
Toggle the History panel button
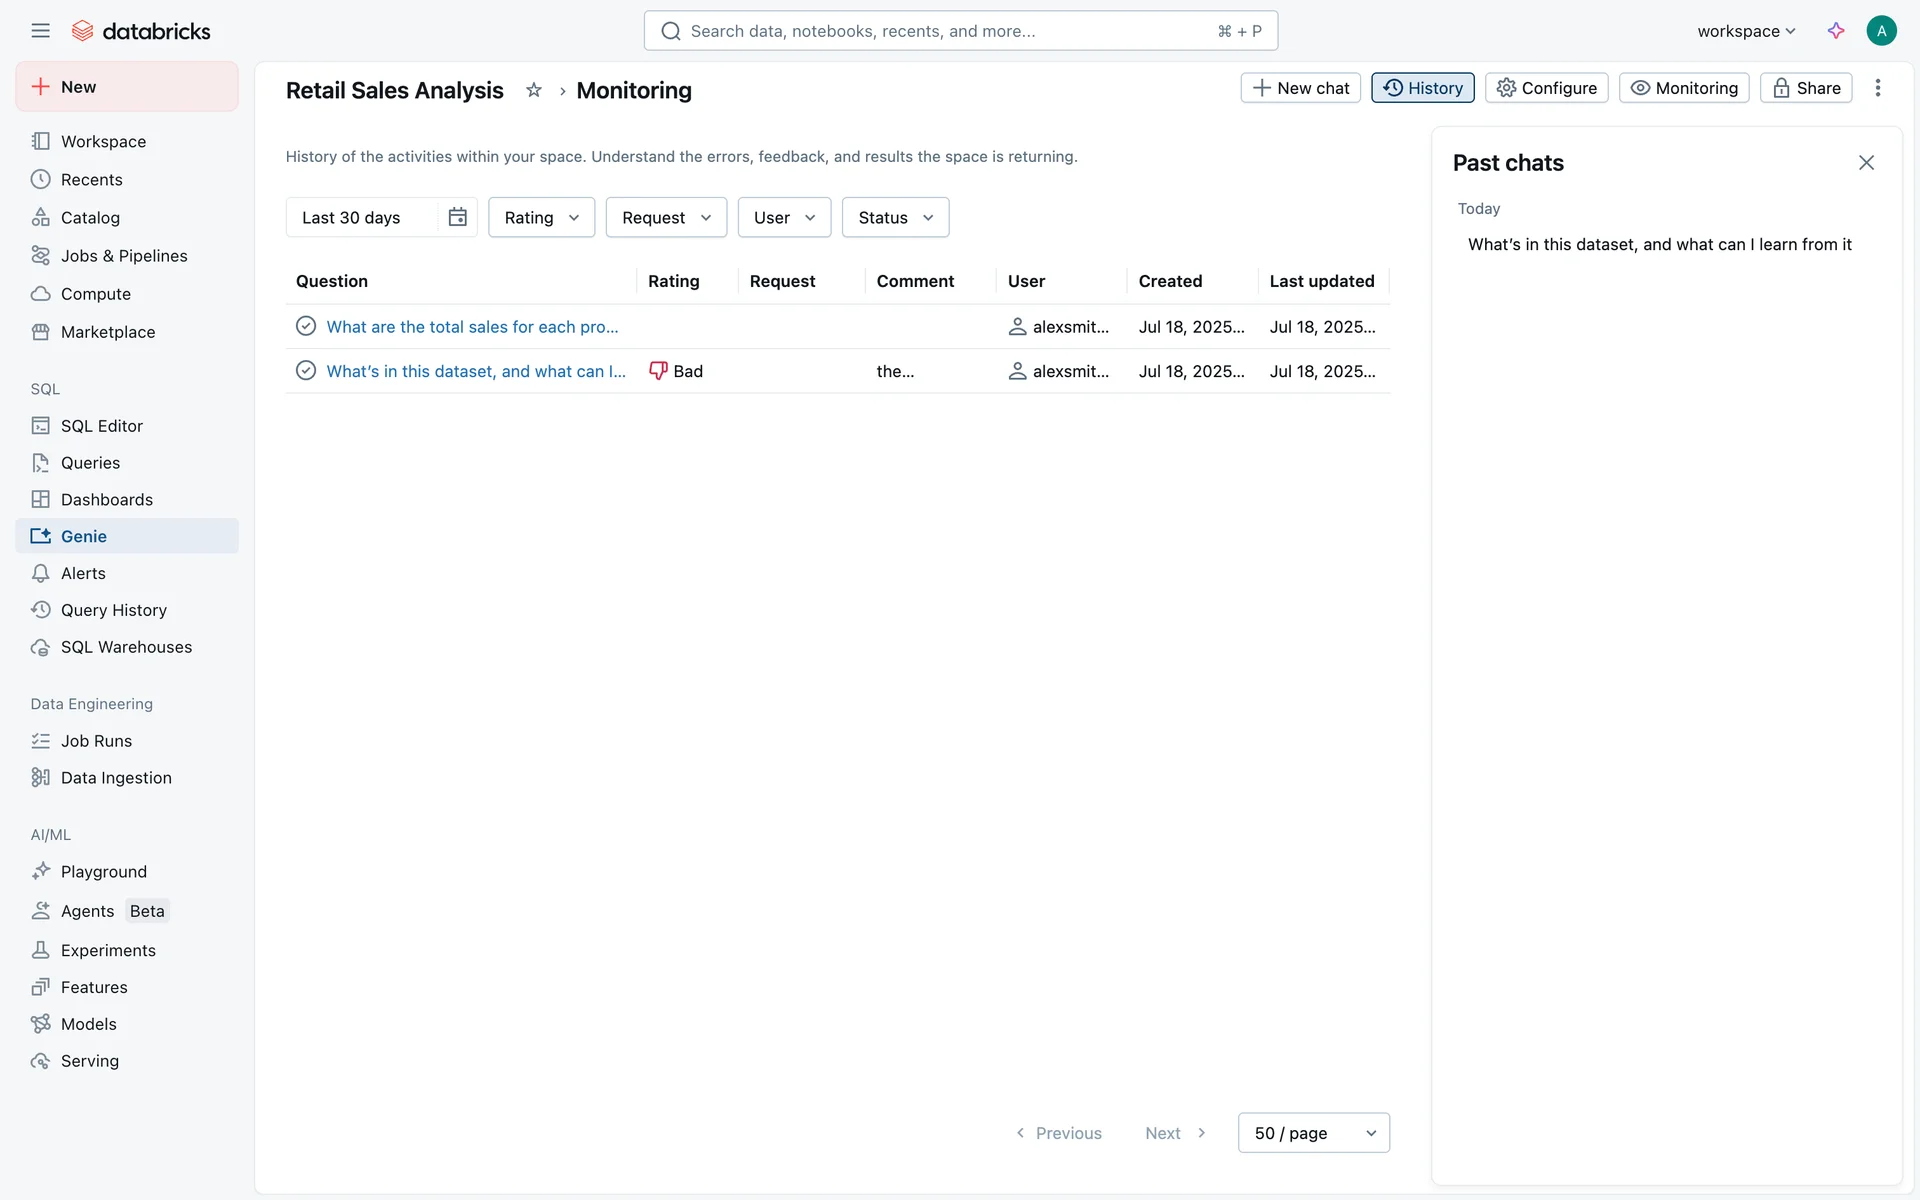tap(1422, 88)
